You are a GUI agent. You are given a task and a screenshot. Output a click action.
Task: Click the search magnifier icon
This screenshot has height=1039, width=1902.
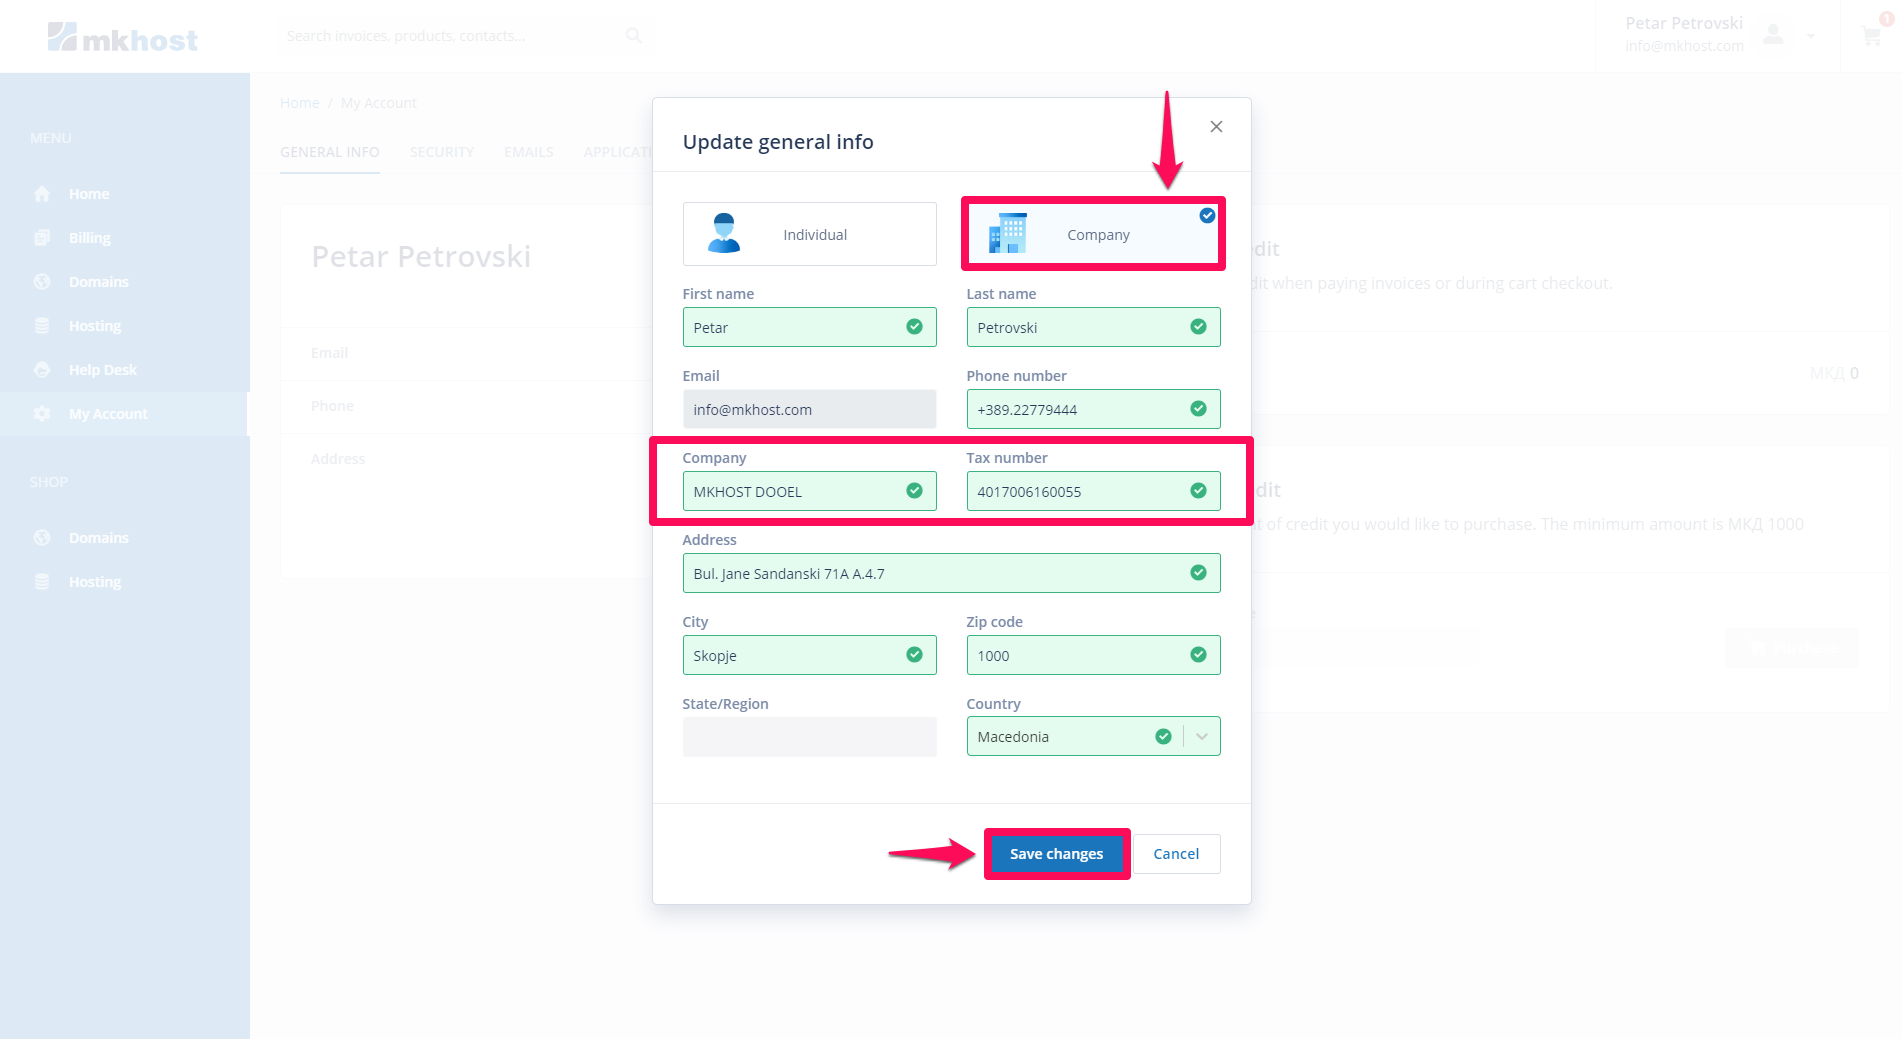point(634,36)
